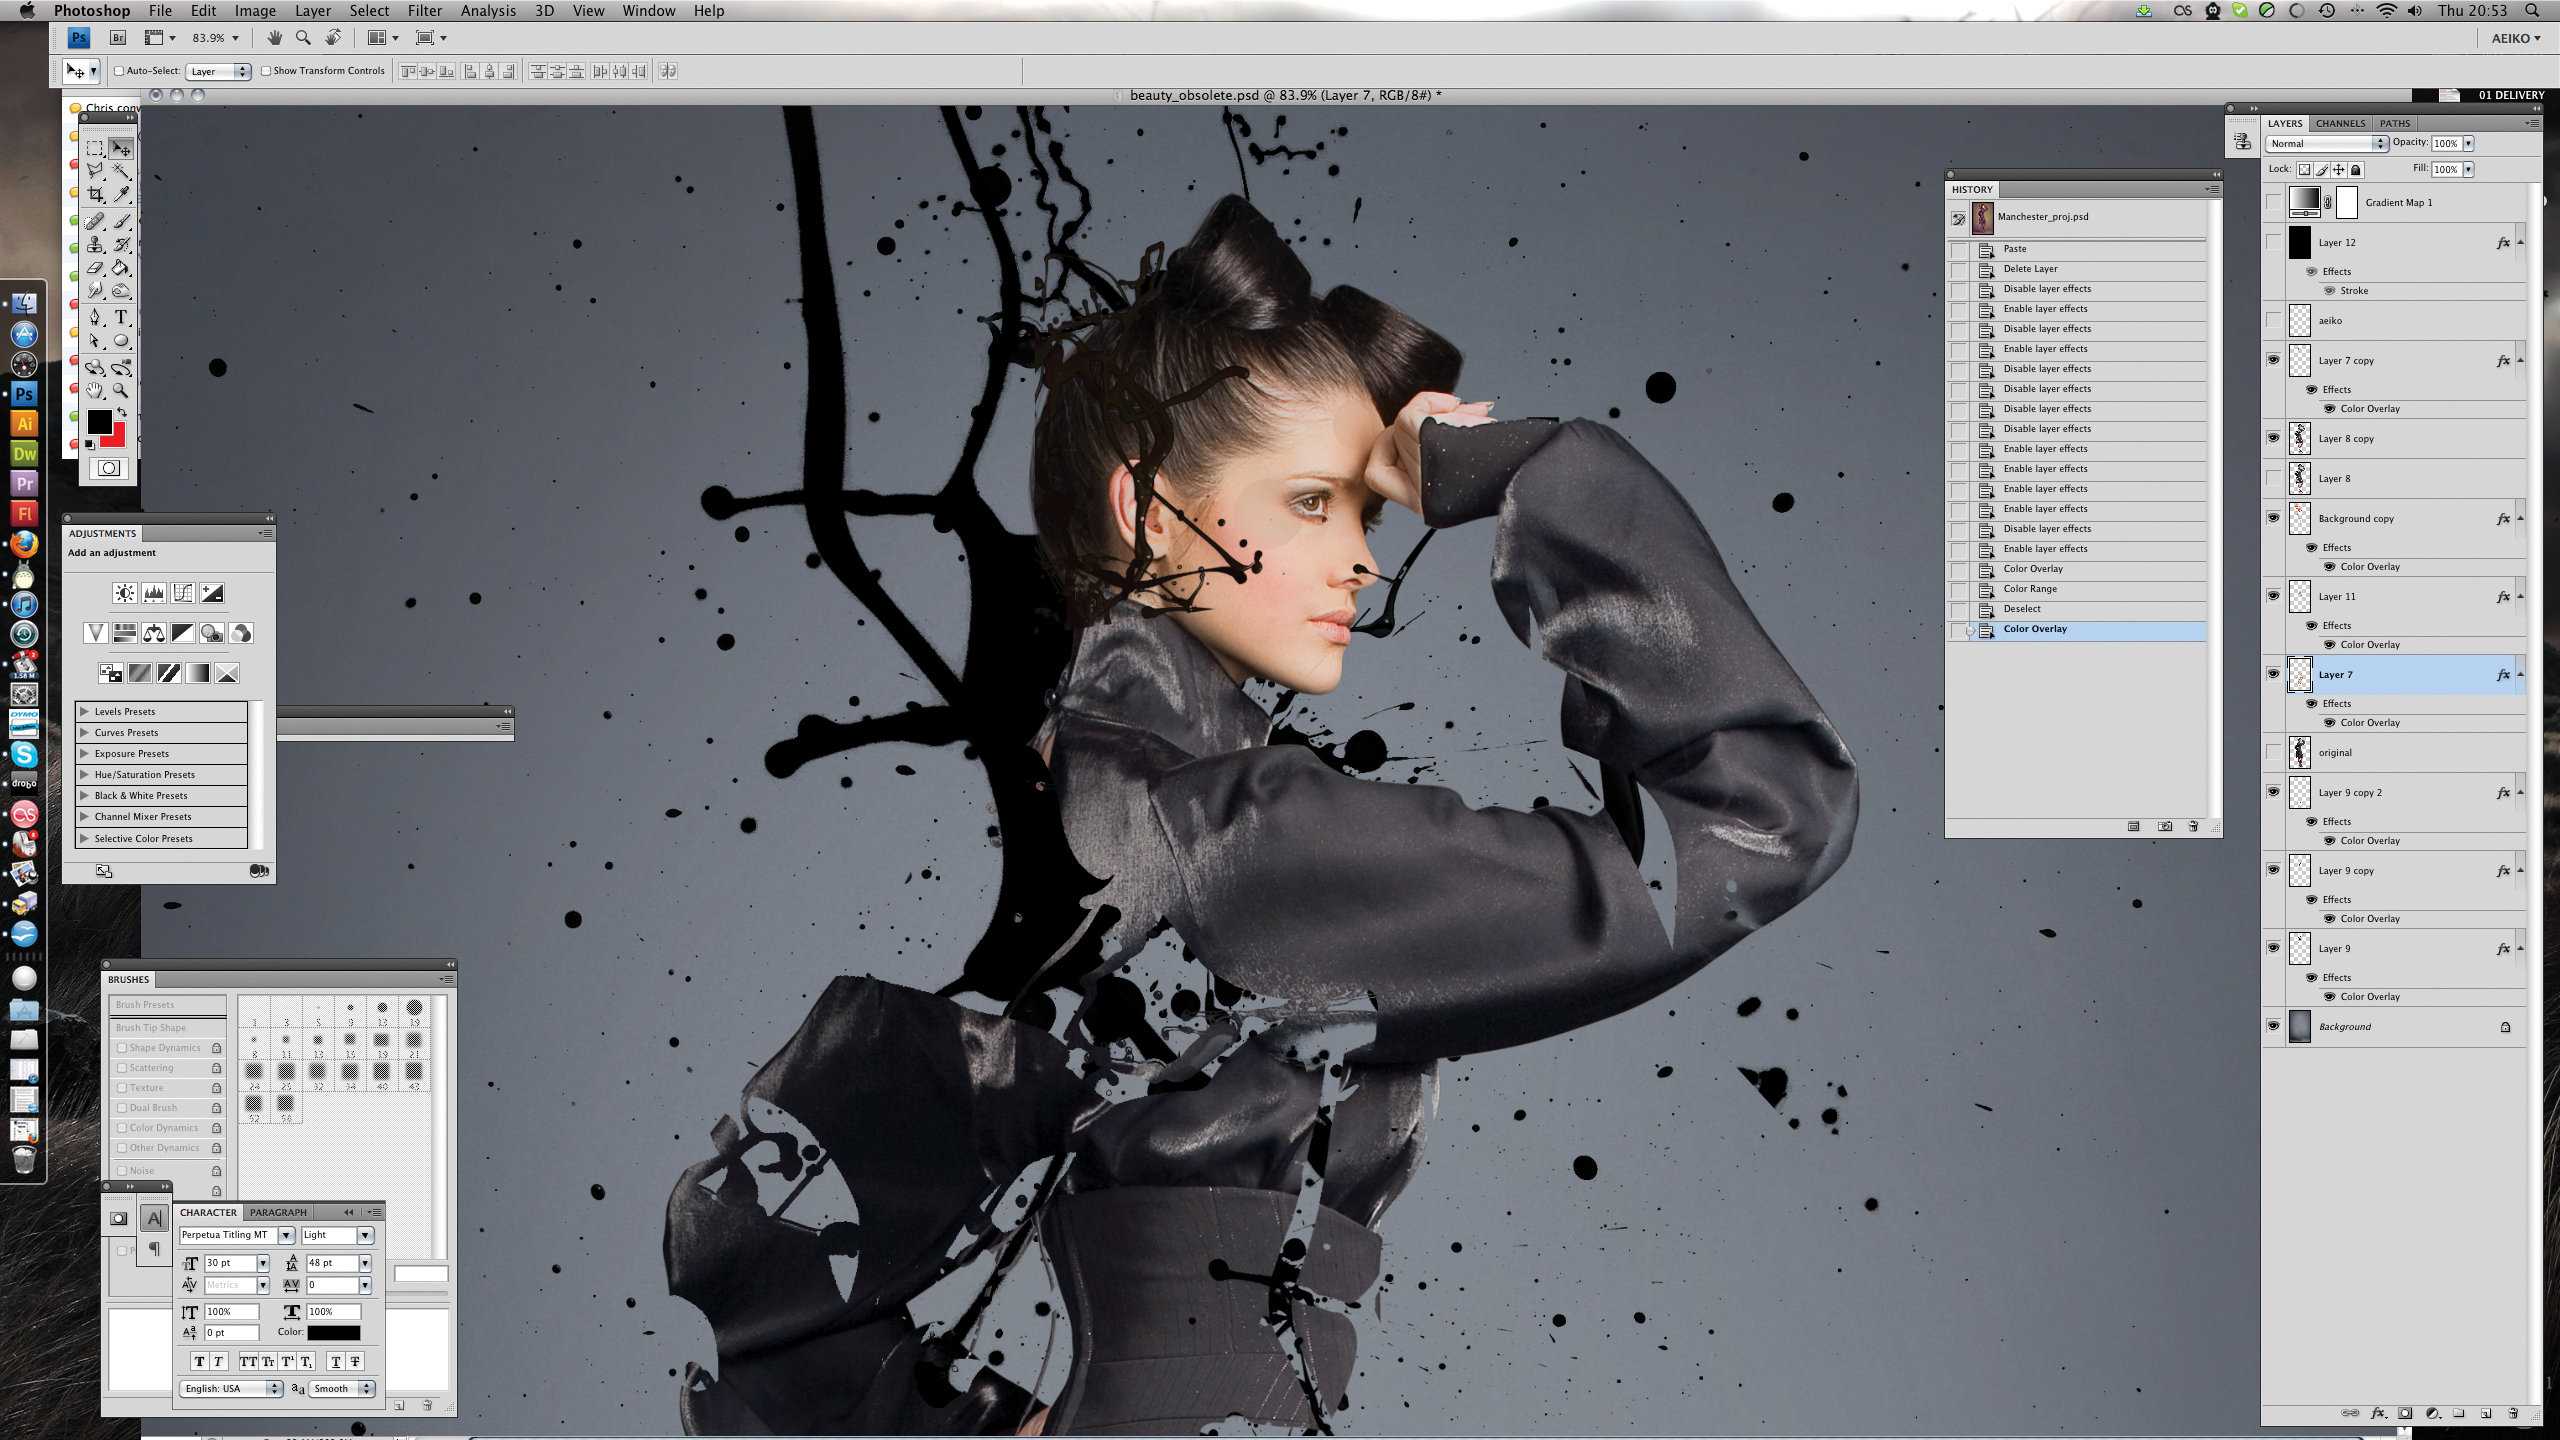Click on Color Overlay layer effect
Screen dimensions: 2560x1440
point(2372,723)
